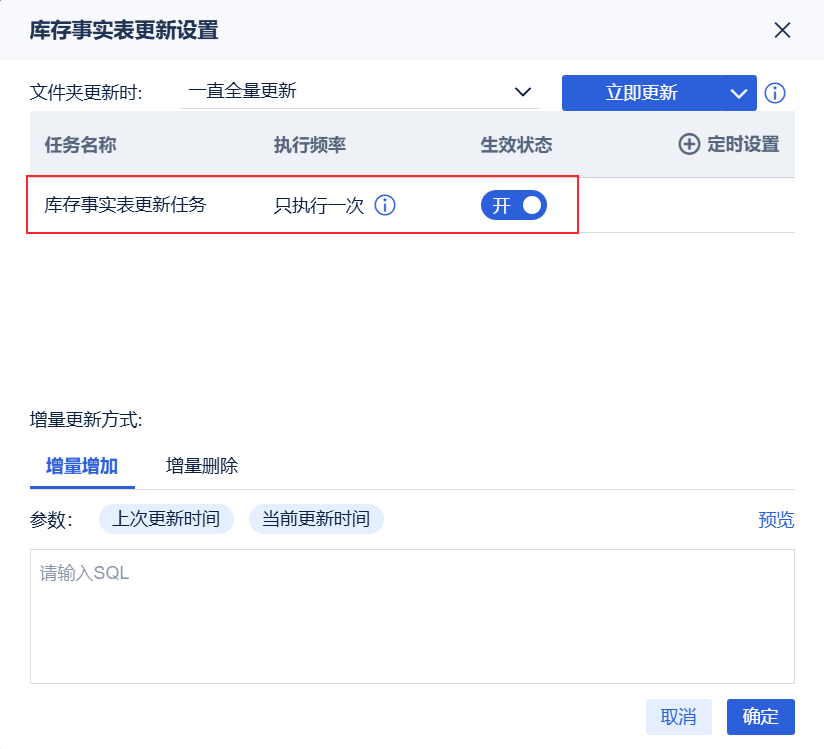
Task: Confirm settings with the 确定 button
Action: coord(760,717)
